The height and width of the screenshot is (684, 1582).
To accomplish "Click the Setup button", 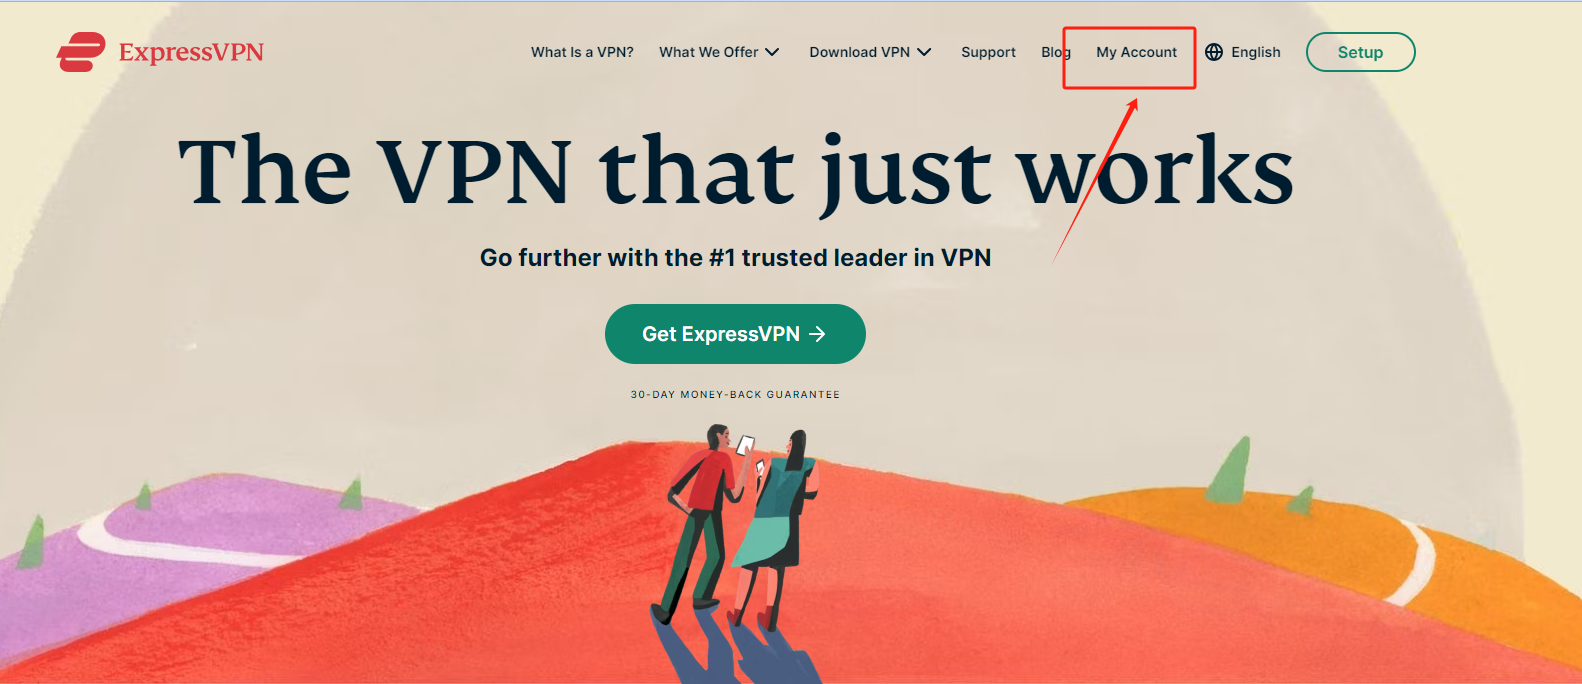I will coord(1360,52).
